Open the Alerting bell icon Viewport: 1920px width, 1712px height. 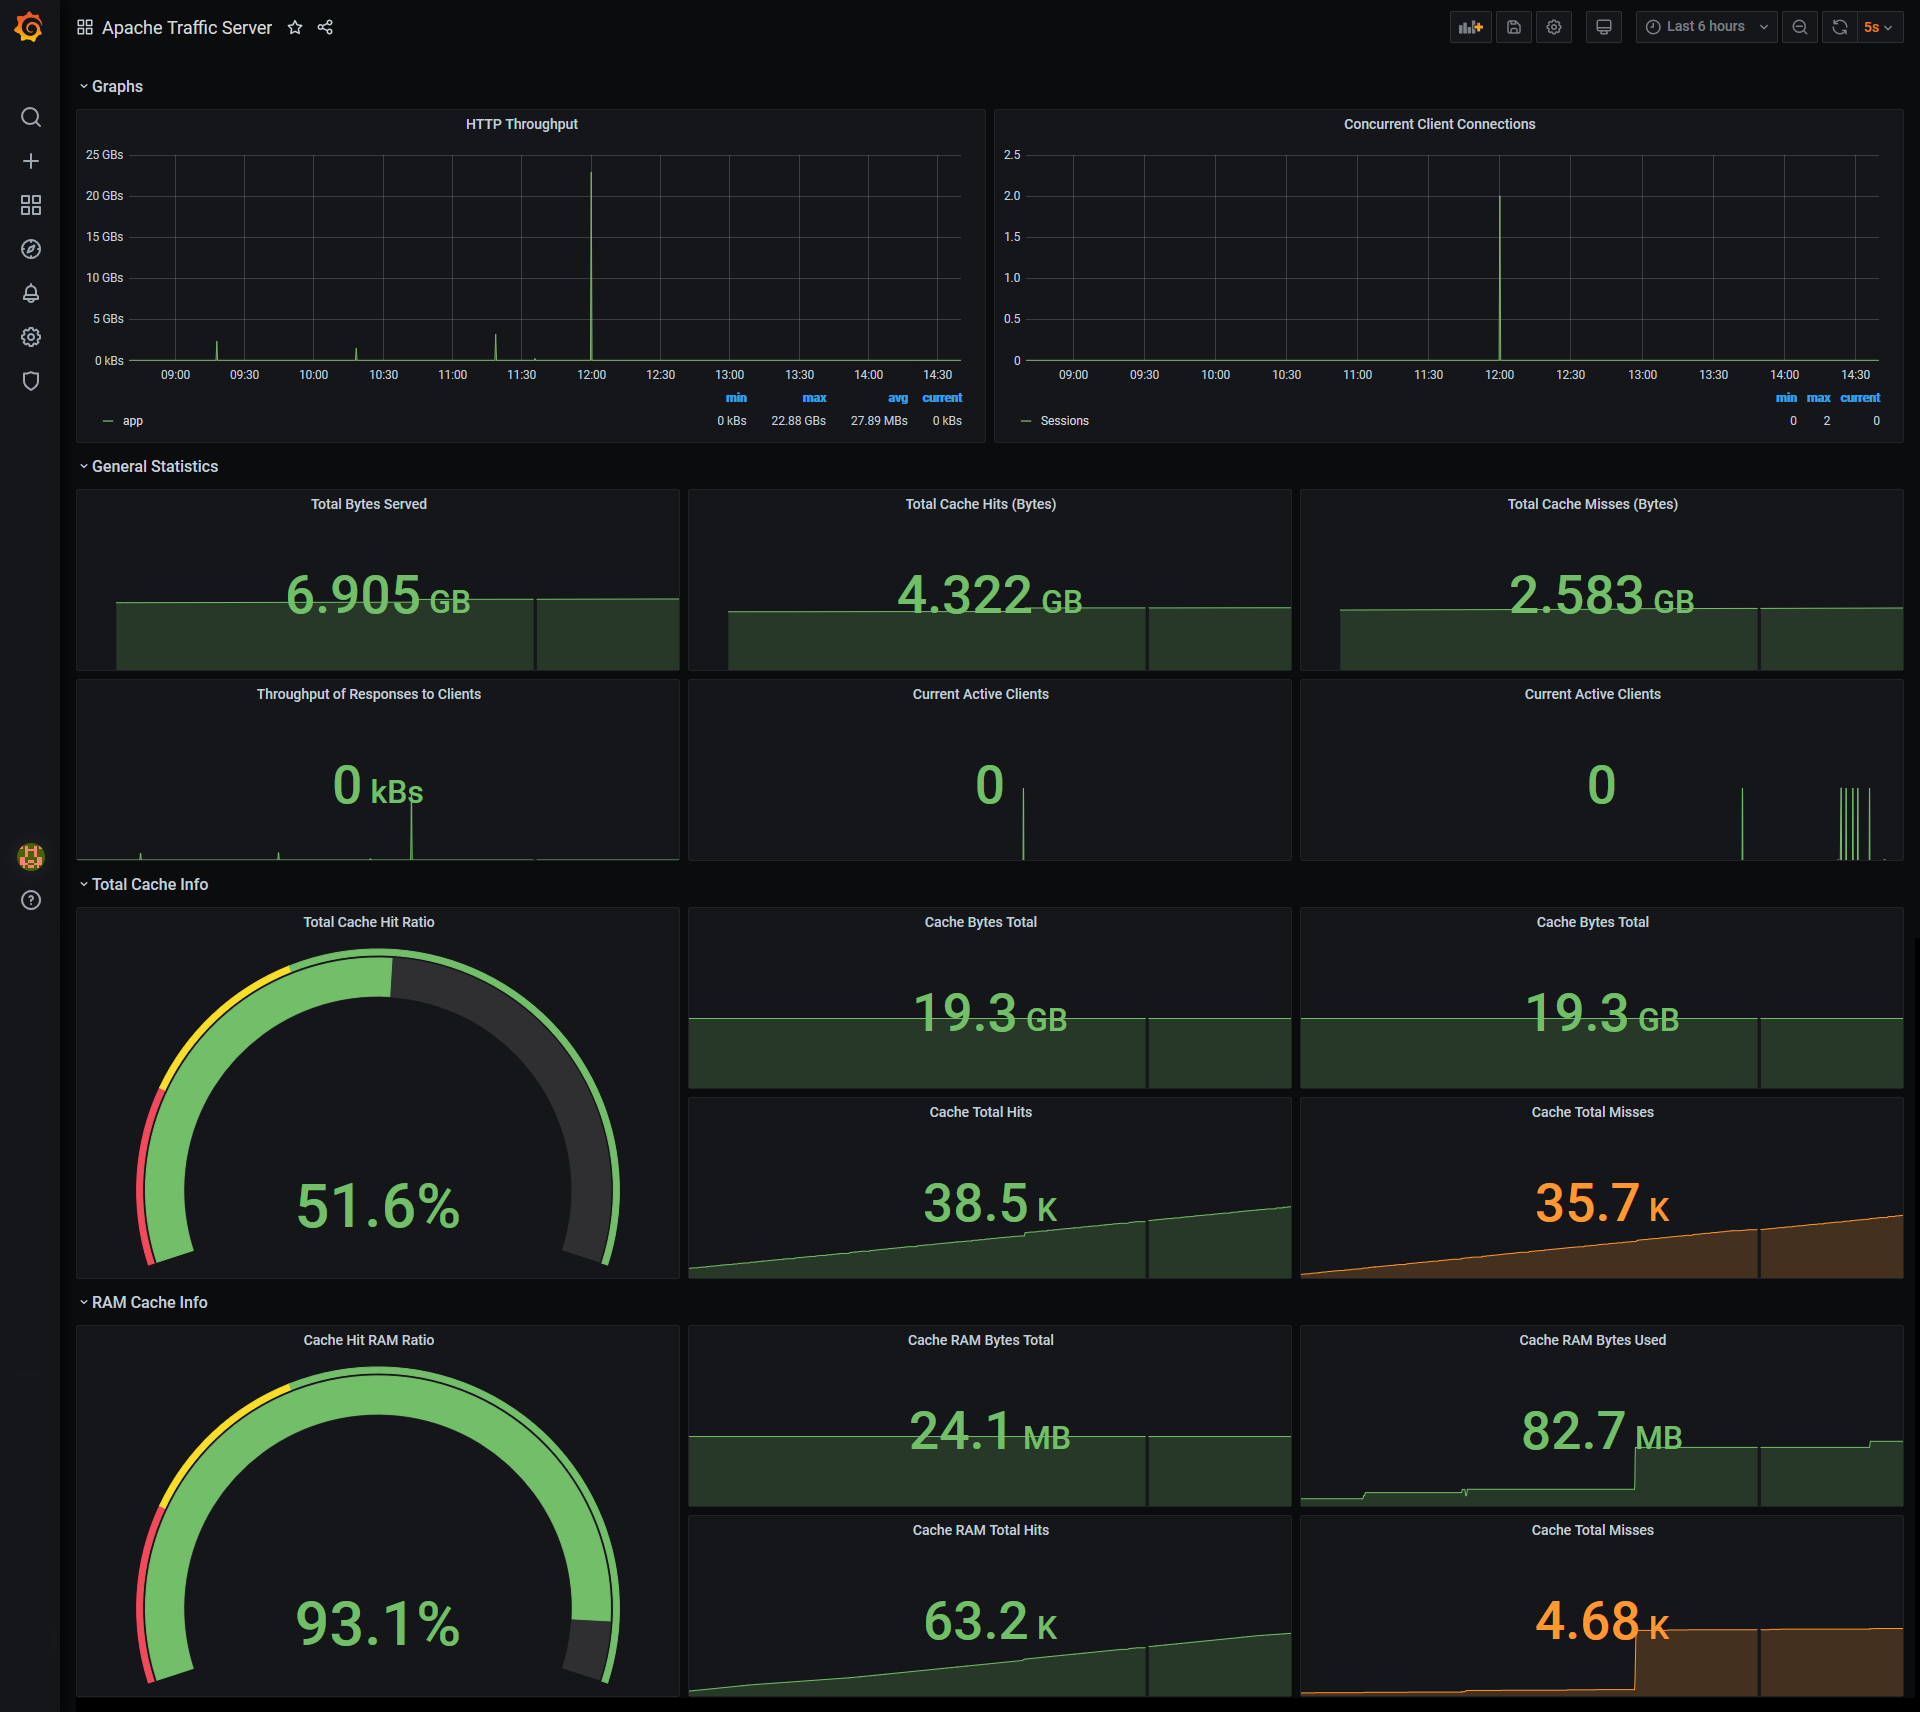click(x=31, y=293)
